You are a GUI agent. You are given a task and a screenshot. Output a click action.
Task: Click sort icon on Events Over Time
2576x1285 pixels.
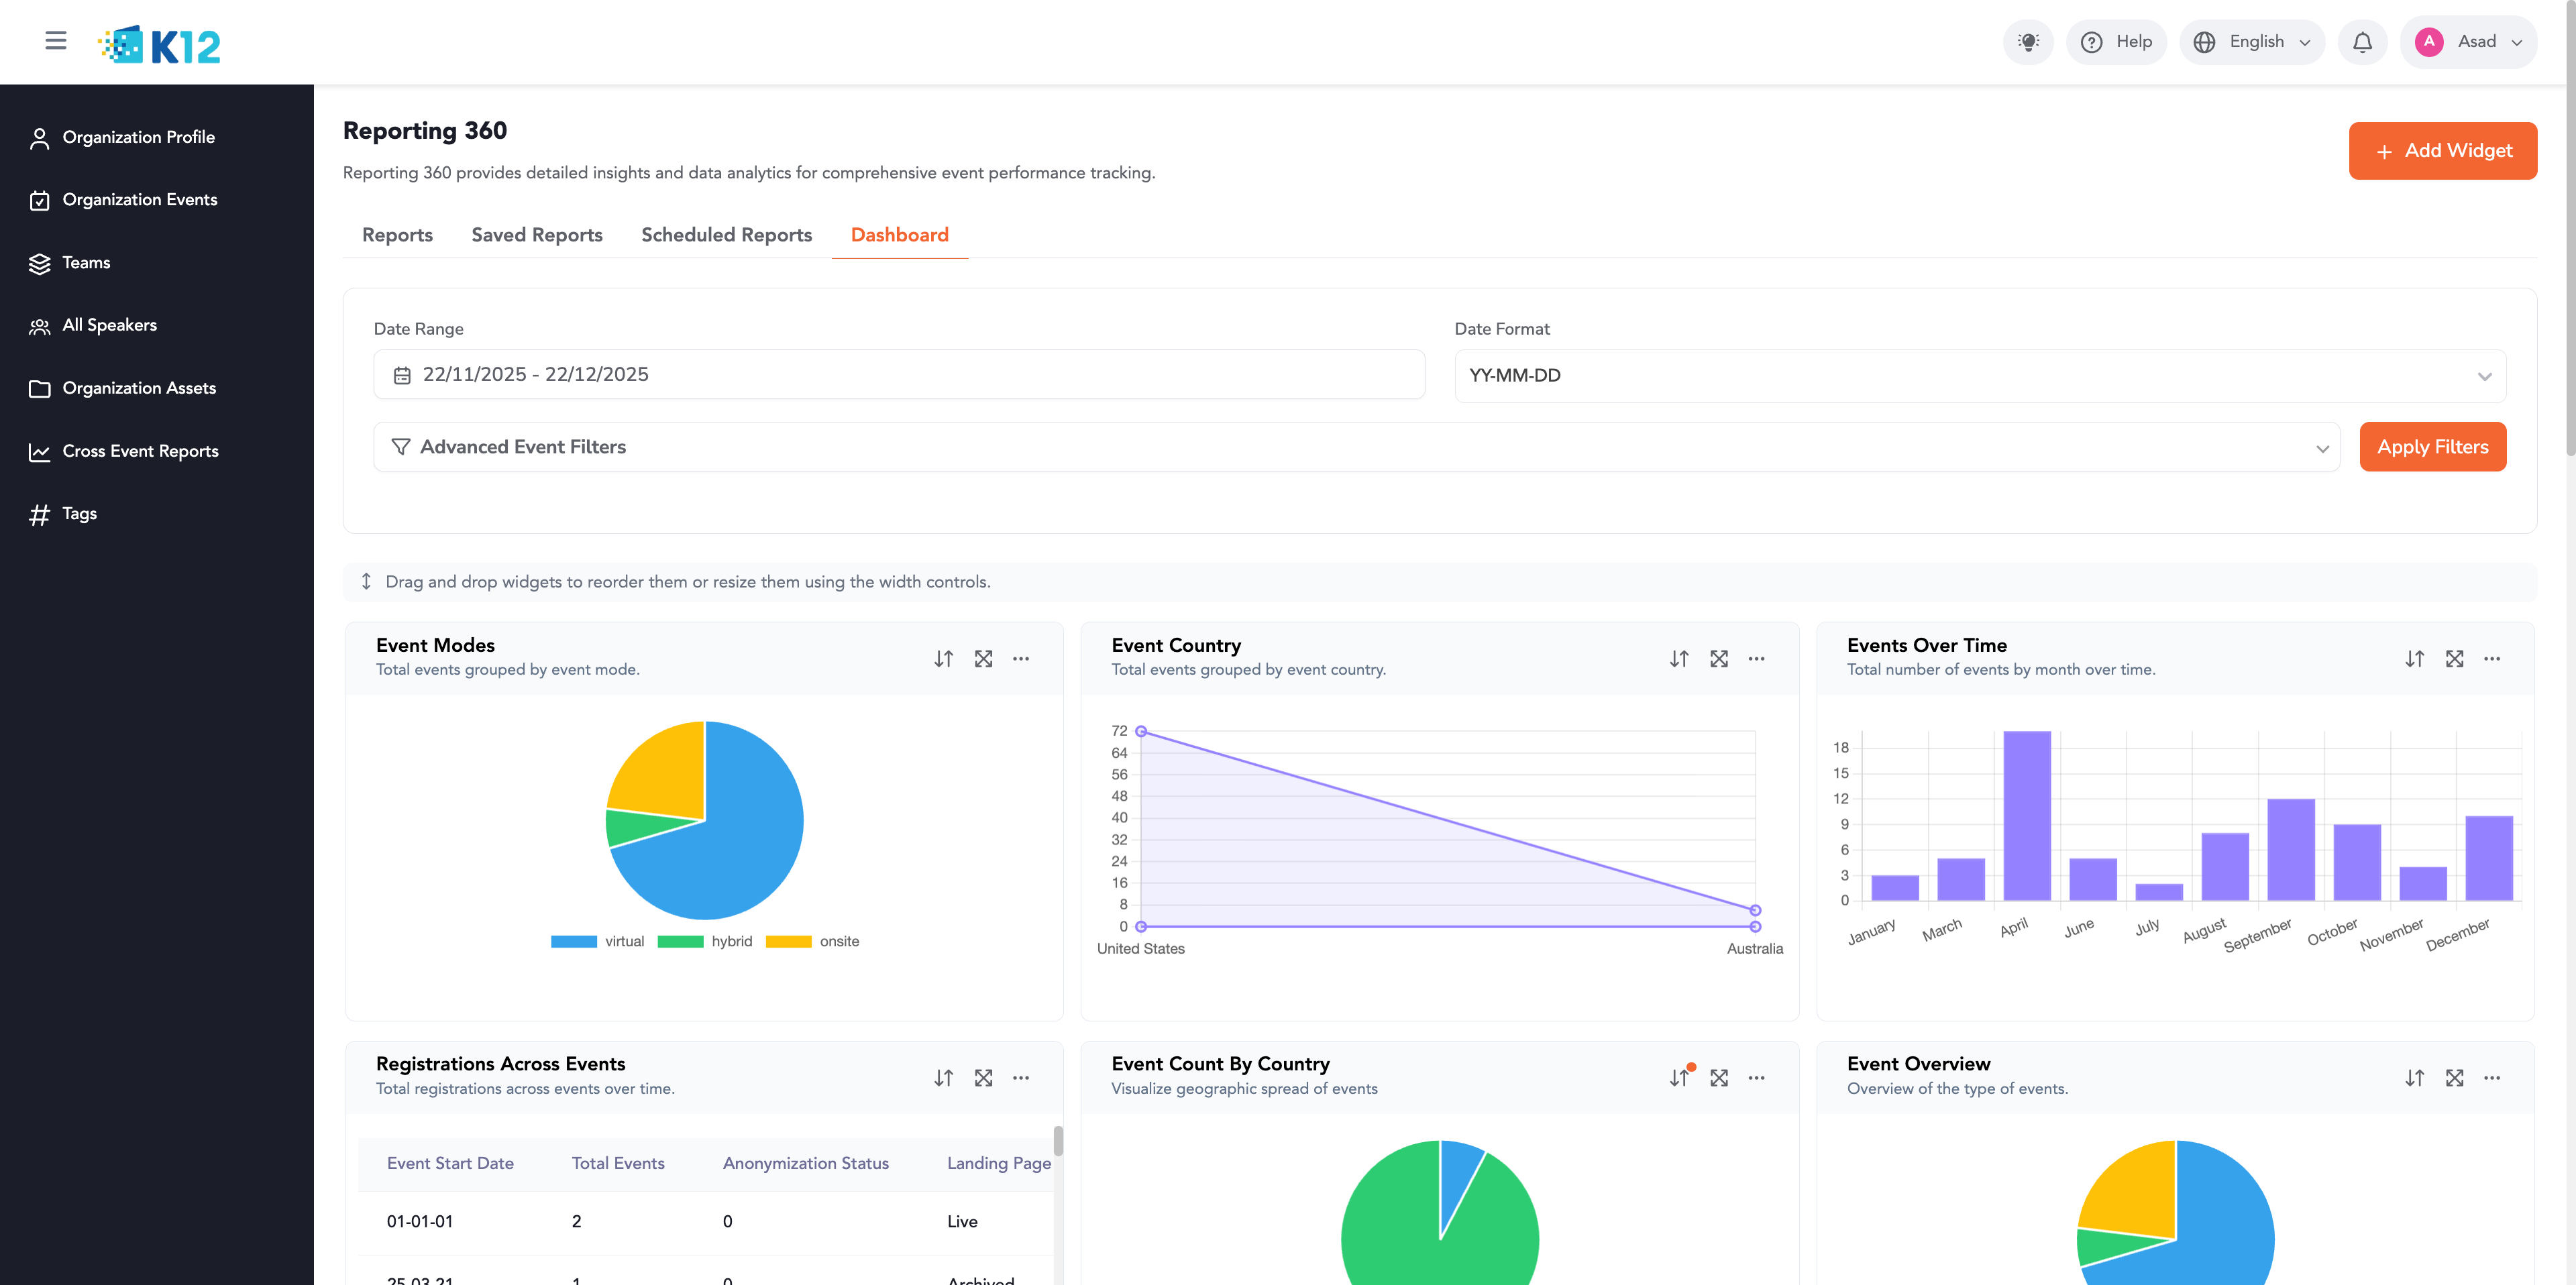pyautogui.click(x=2414, y=659)
